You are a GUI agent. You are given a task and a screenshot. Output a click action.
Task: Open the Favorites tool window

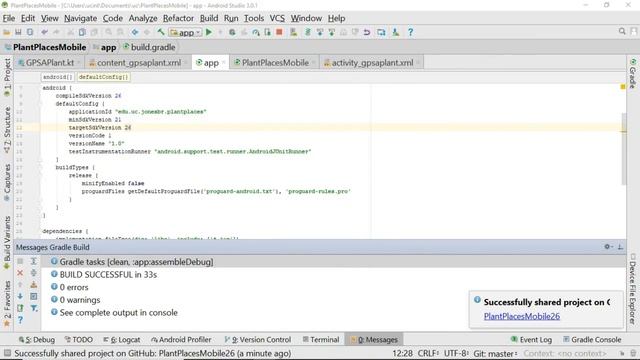(7, 304)
